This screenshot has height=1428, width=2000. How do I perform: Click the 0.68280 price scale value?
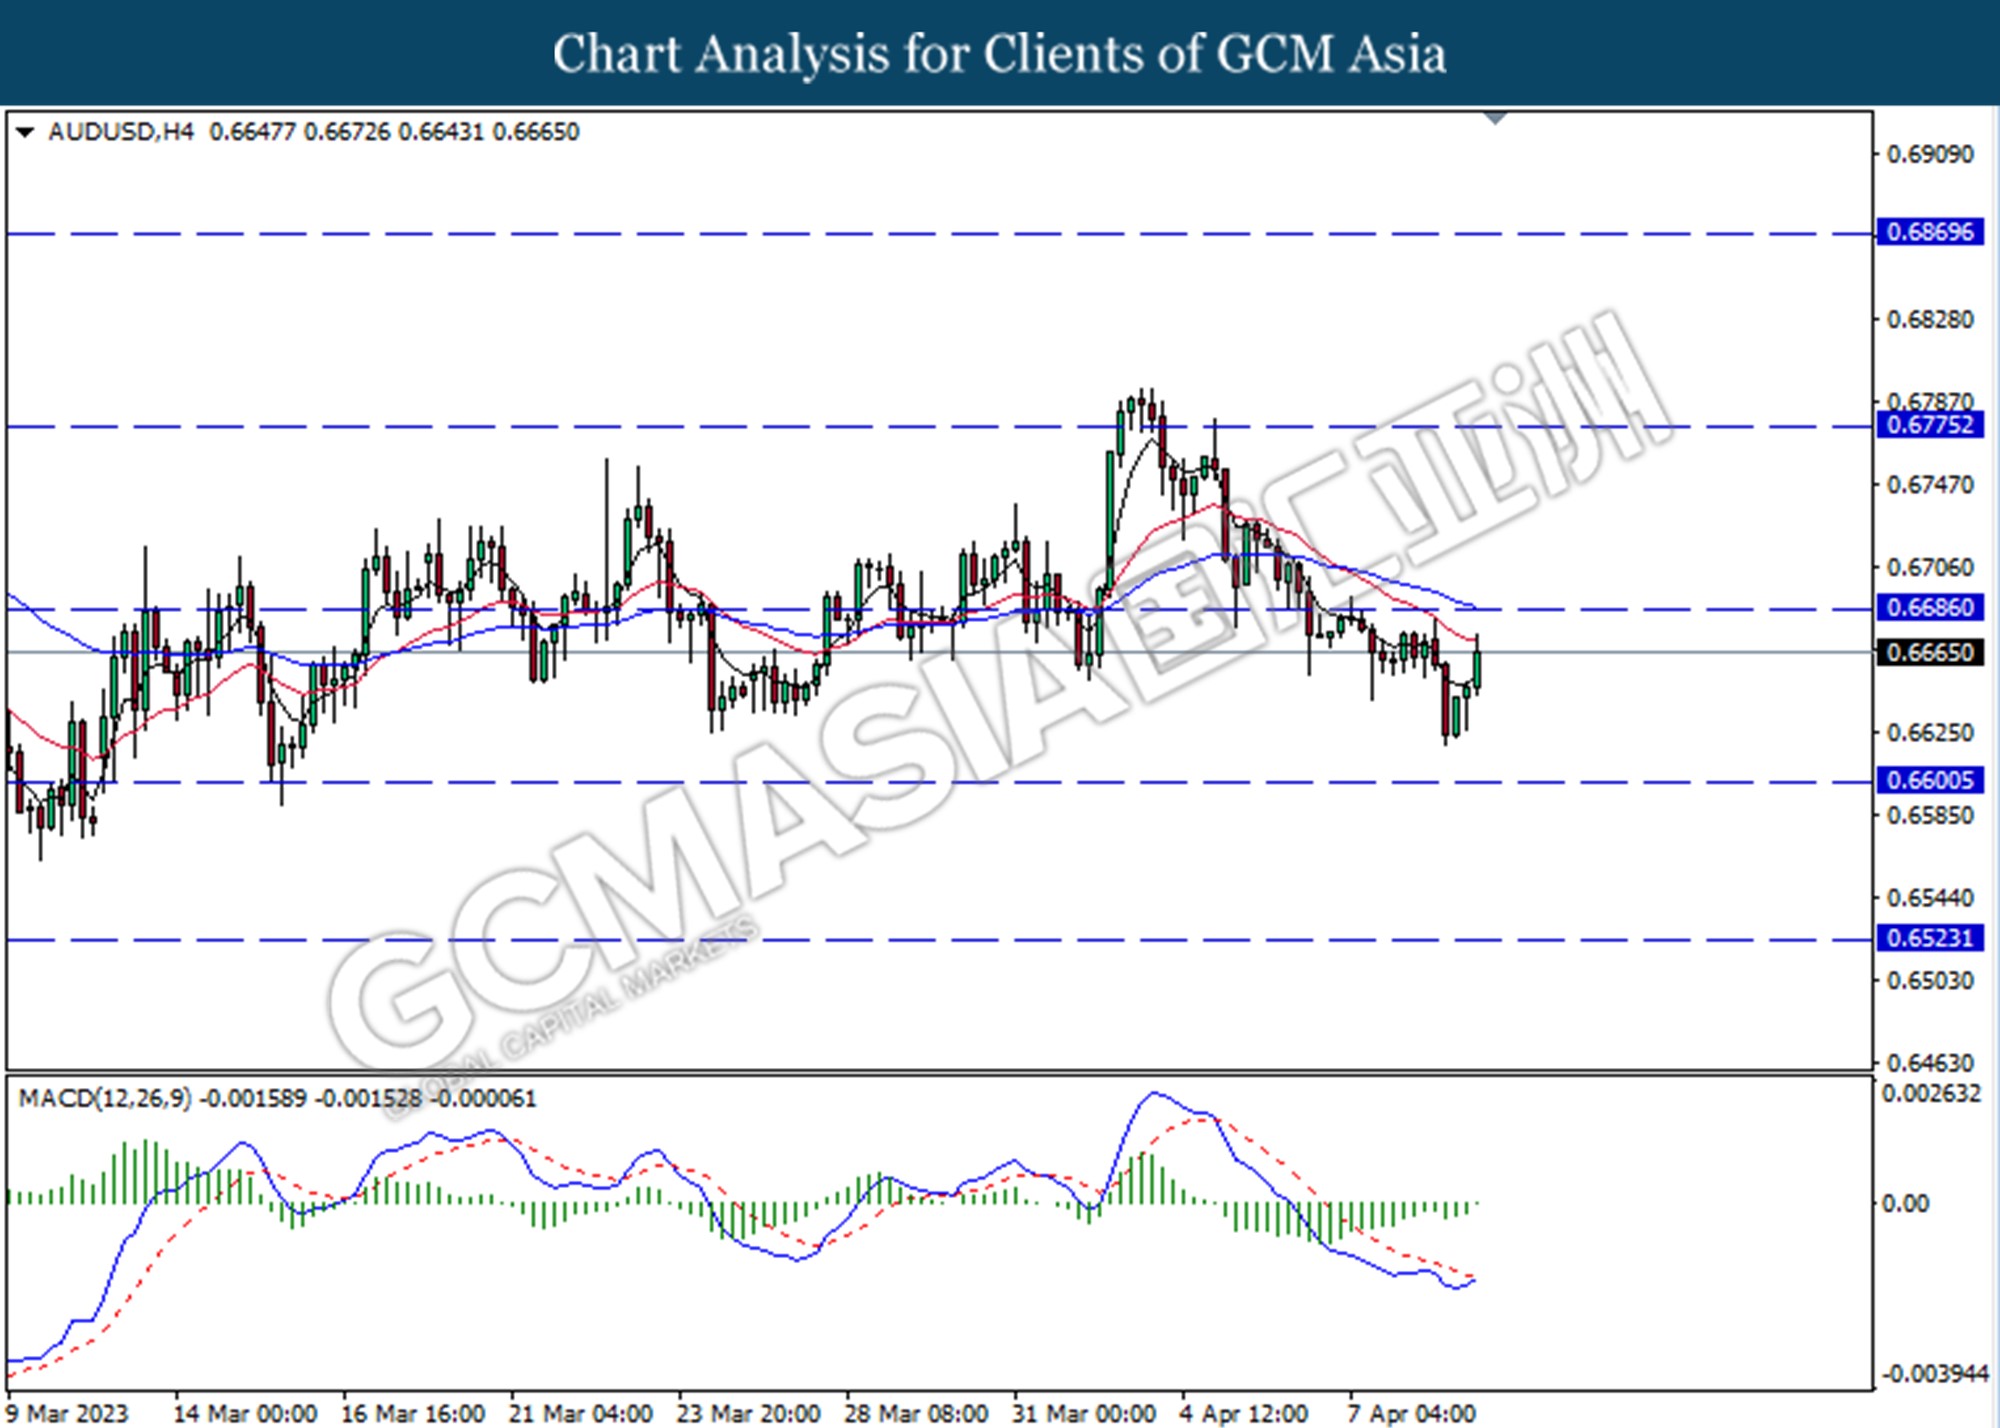tap(1930, 319)
